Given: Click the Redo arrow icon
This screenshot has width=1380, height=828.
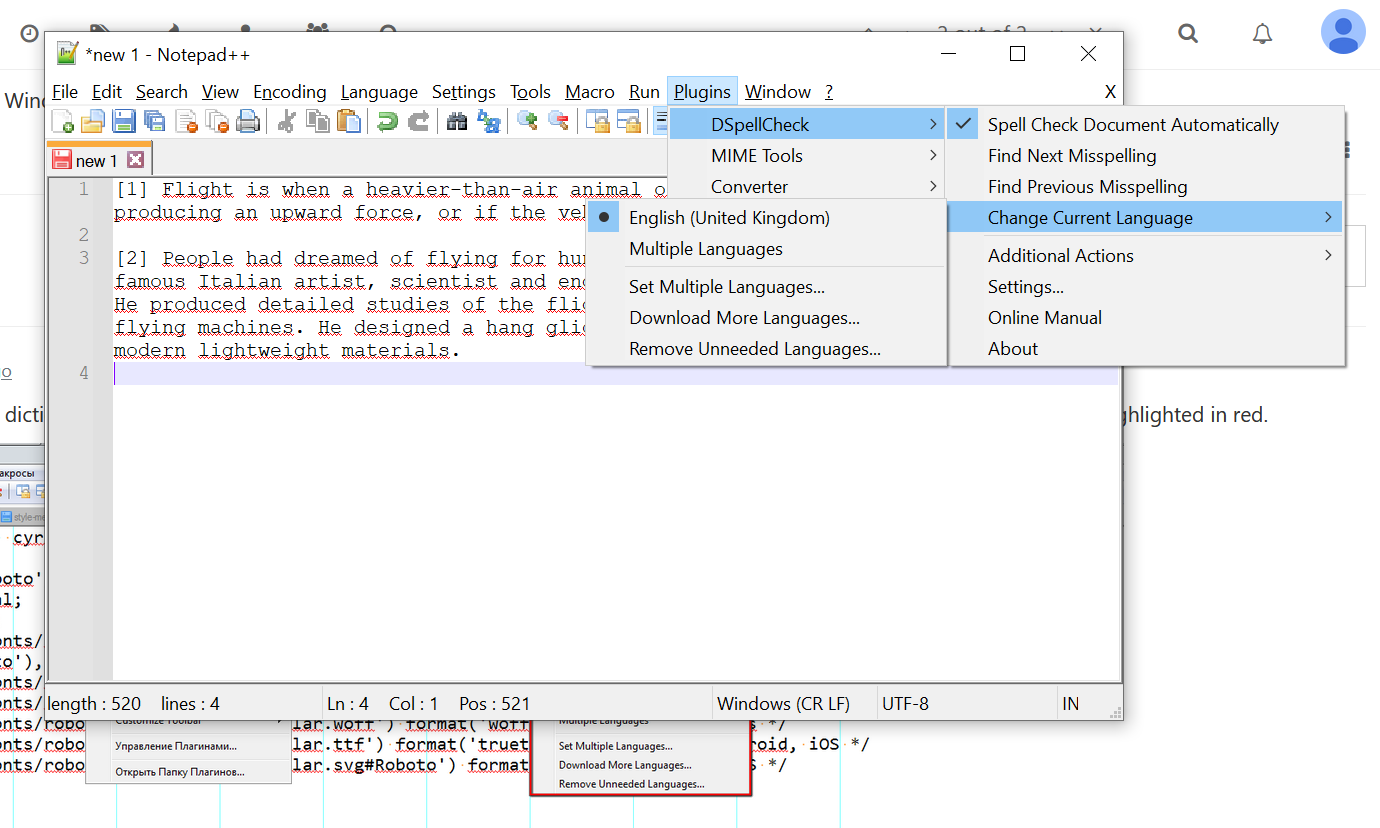Looking at the screenshot, I should tap(419, 122).
